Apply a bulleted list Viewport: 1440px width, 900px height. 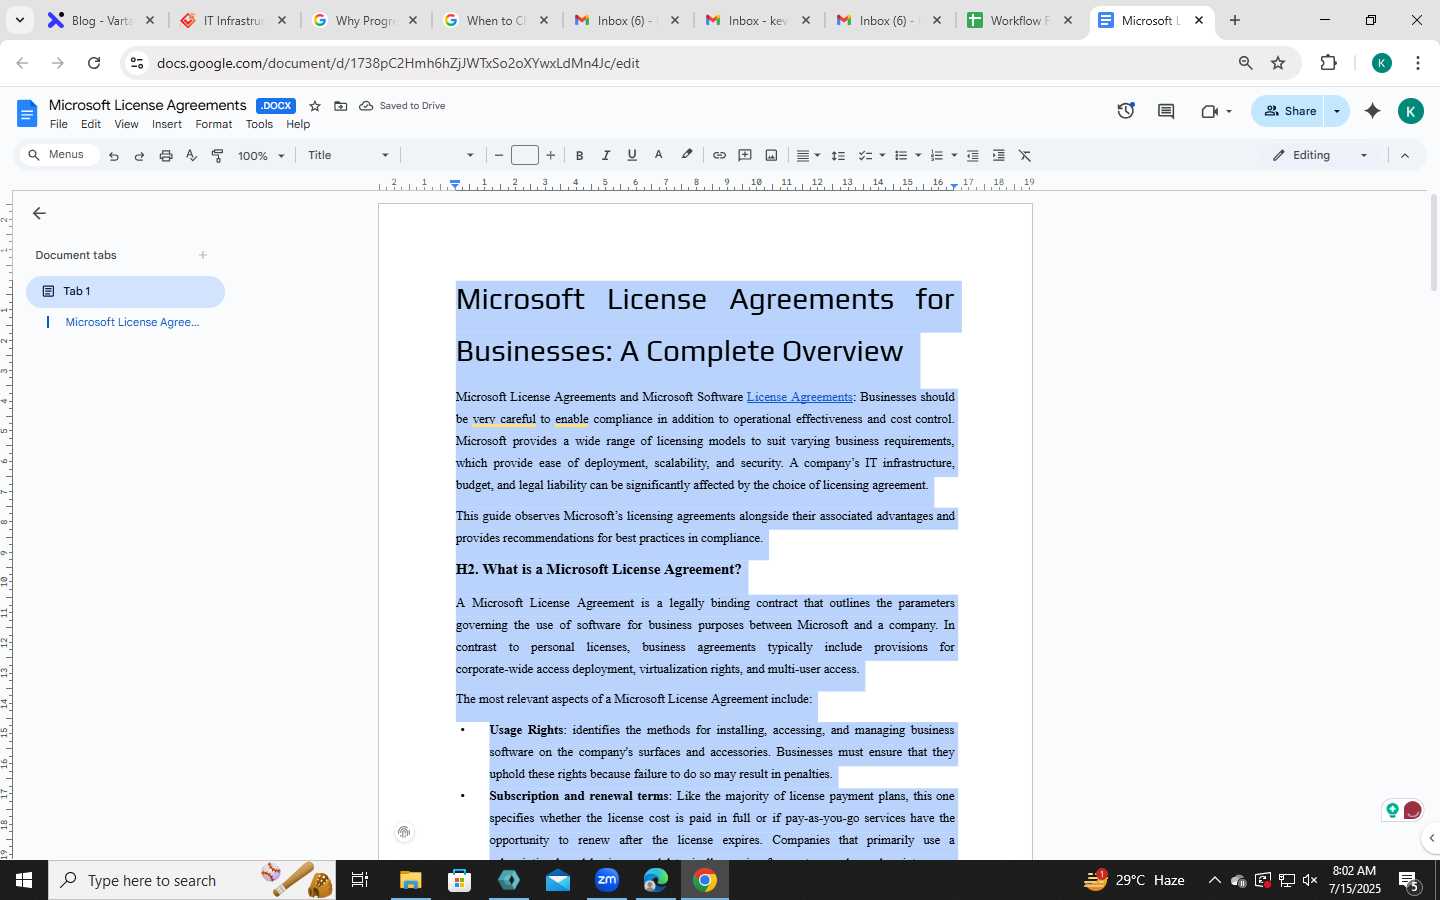(x=901, y=156)
